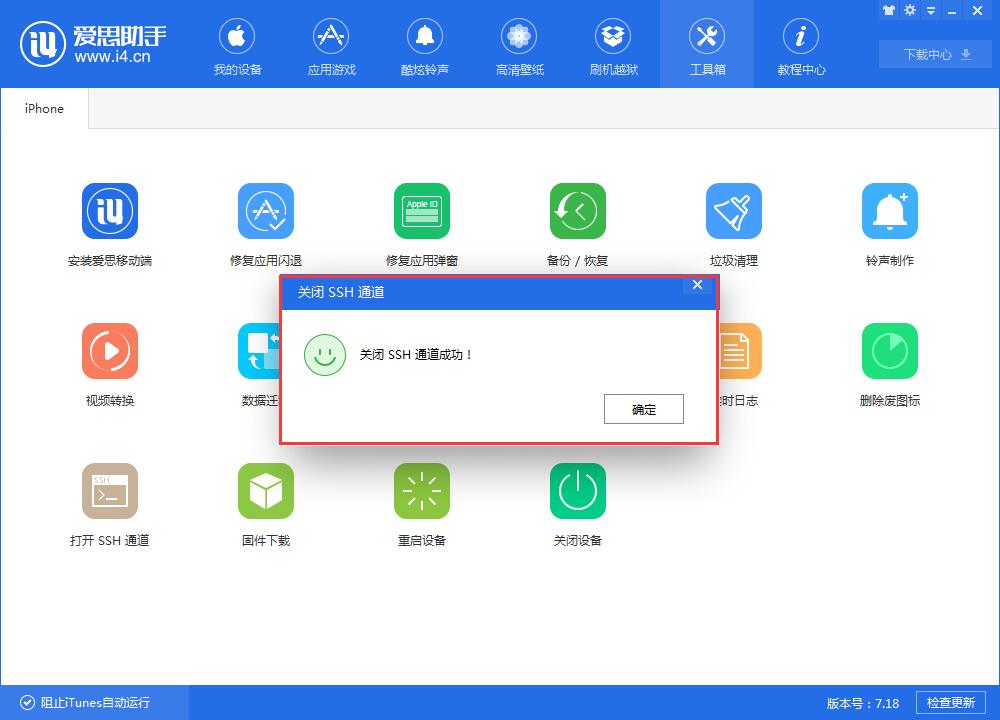Screen dimensions: 1000x720
Task: Open 备份 / 恢复 tool
Action: (577, 224)
